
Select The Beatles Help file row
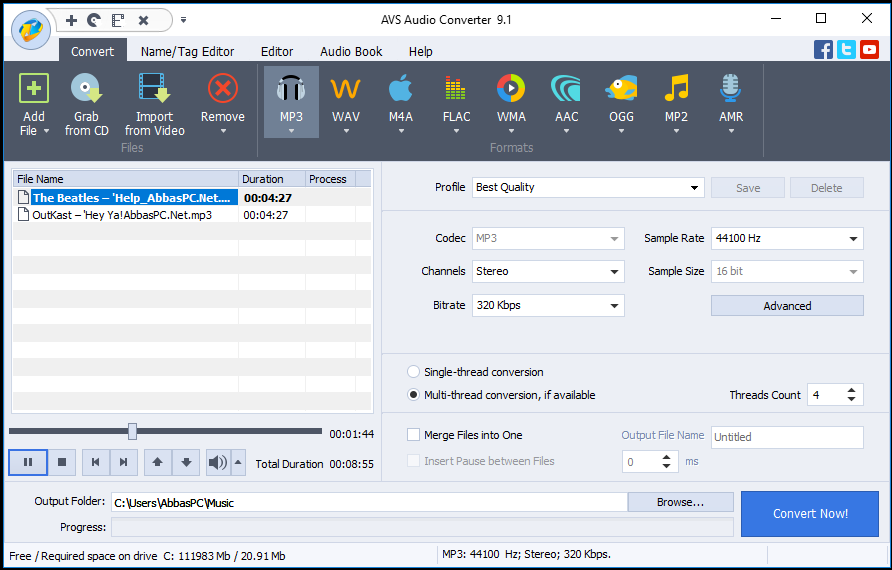[x=192, y=197]
